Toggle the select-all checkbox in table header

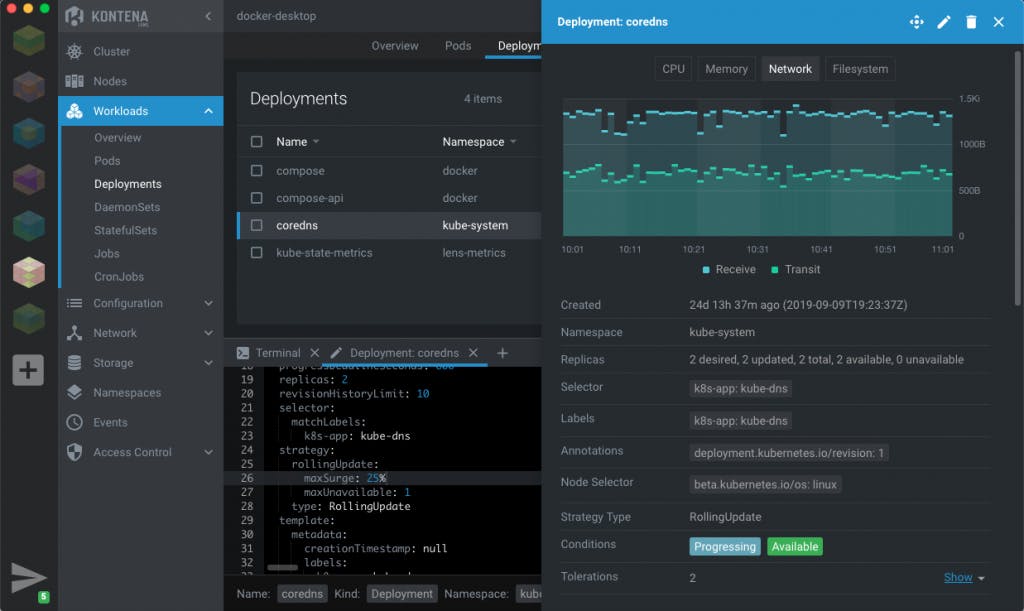click(x=257, y=142)
